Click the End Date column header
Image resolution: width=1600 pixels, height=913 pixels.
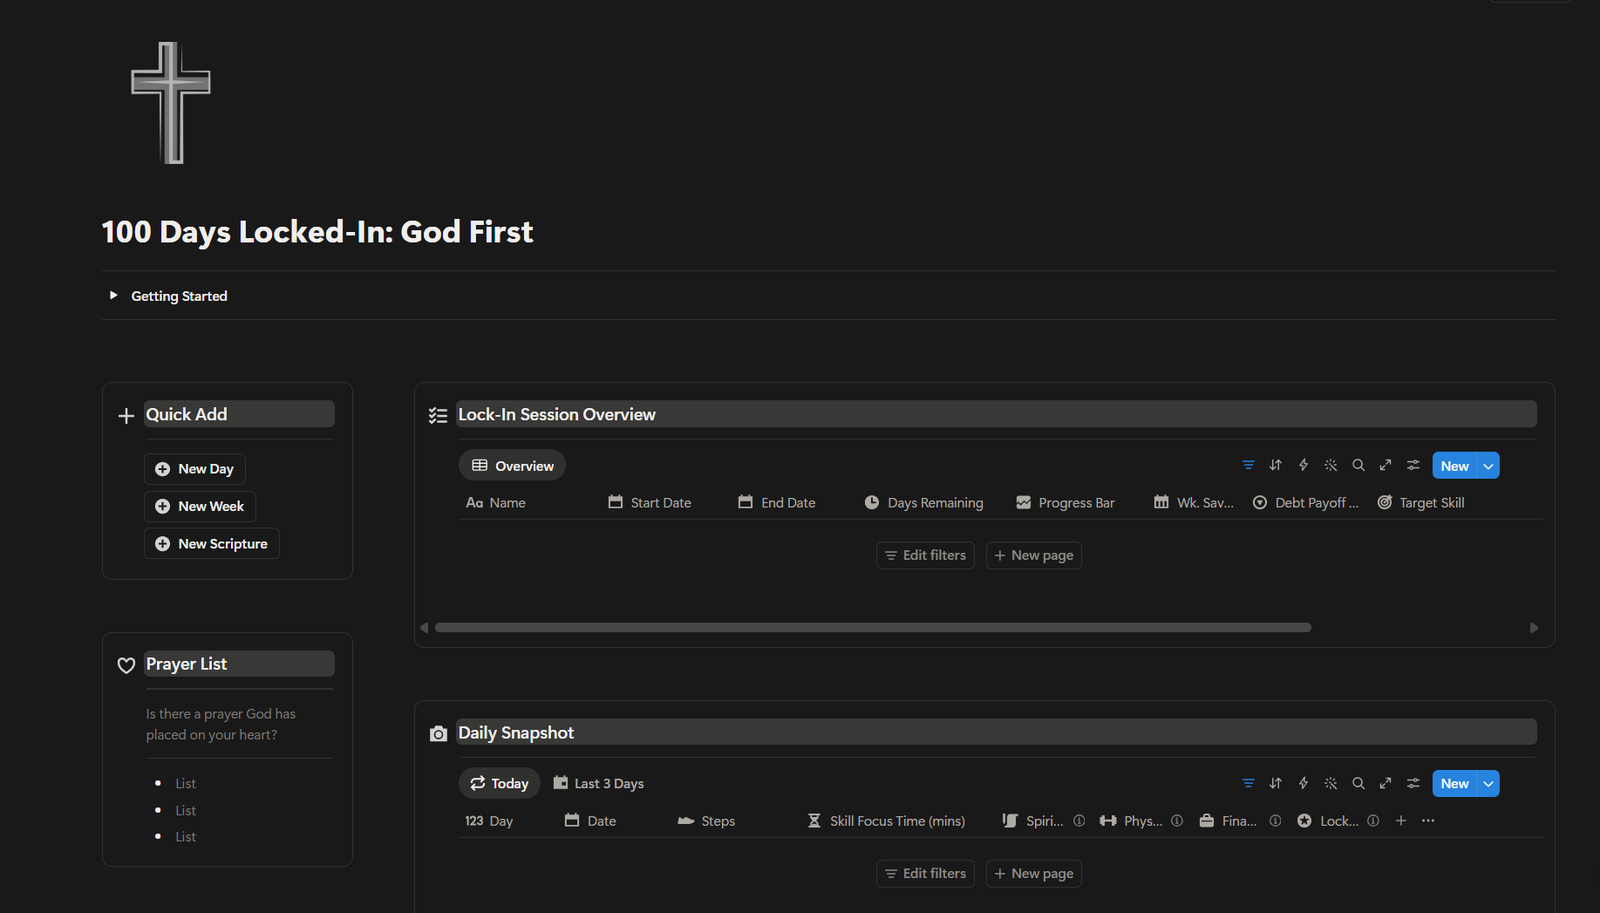[x=777, y=503]
